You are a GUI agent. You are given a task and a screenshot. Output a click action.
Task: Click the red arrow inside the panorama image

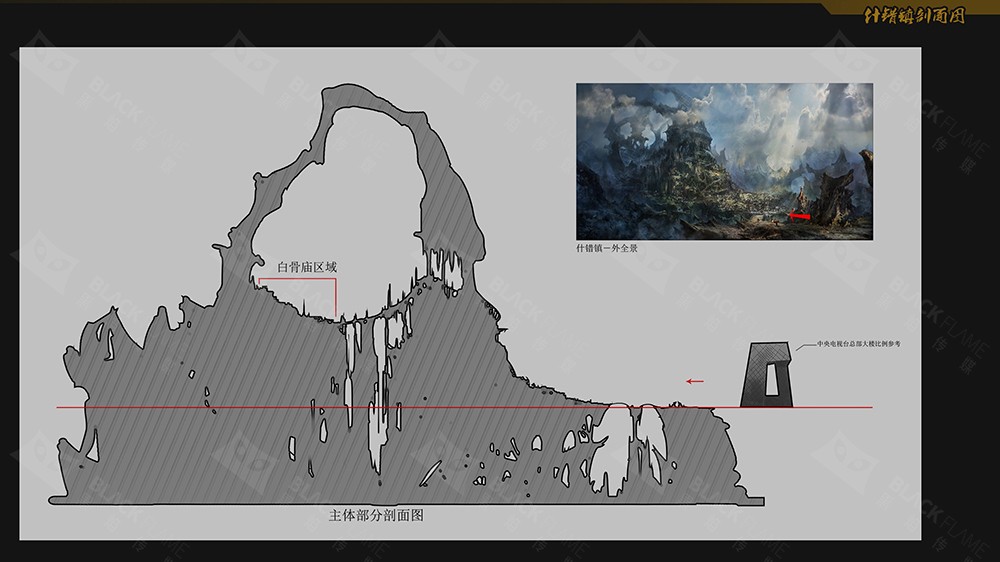[798, 215]
